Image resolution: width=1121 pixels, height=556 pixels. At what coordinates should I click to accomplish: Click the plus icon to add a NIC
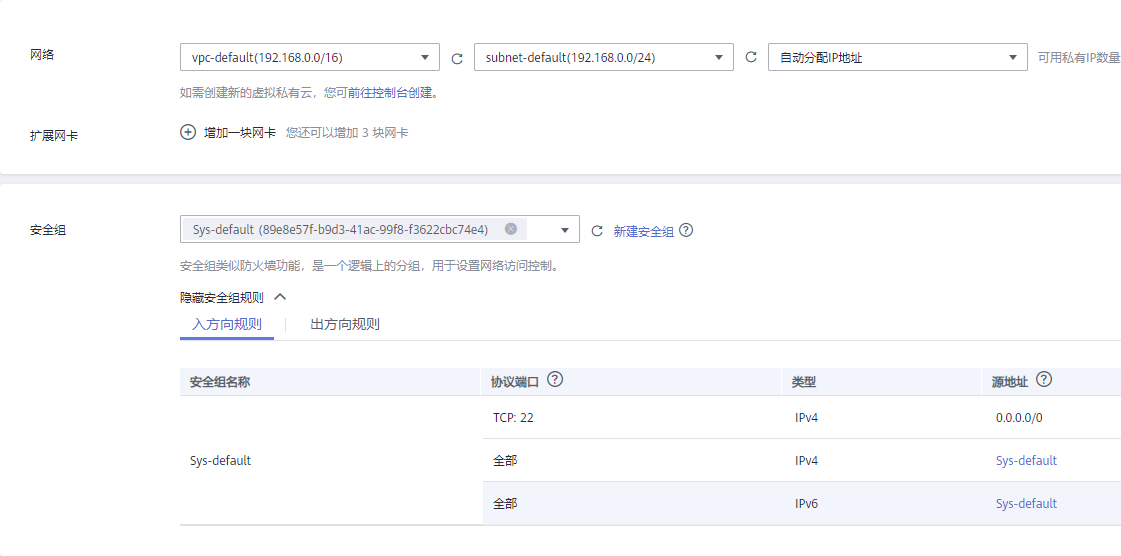(x=188, y=132)
